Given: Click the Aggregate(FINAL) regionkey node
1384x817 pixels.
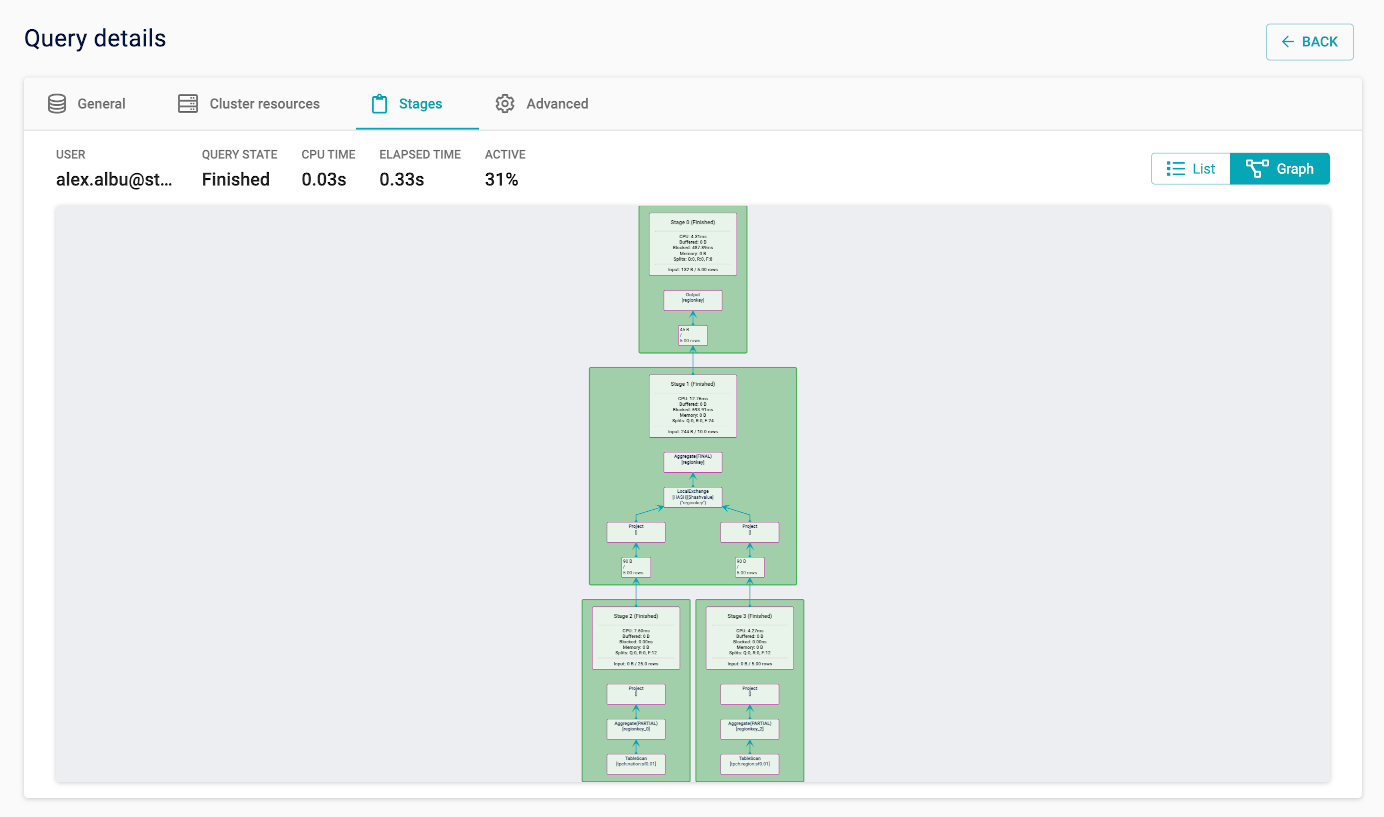Looking at the screenshot, I should pyautogui.click(x=693, y=461).
